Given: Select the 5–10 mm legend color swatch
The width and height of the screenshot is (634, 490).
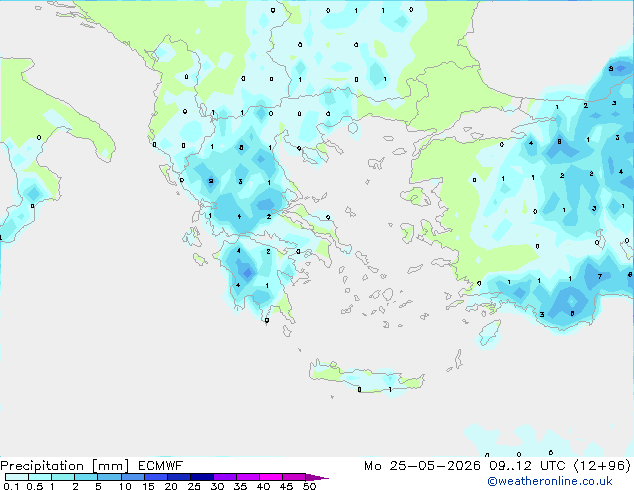Looking at the screenshot, I should click(110, 477).
